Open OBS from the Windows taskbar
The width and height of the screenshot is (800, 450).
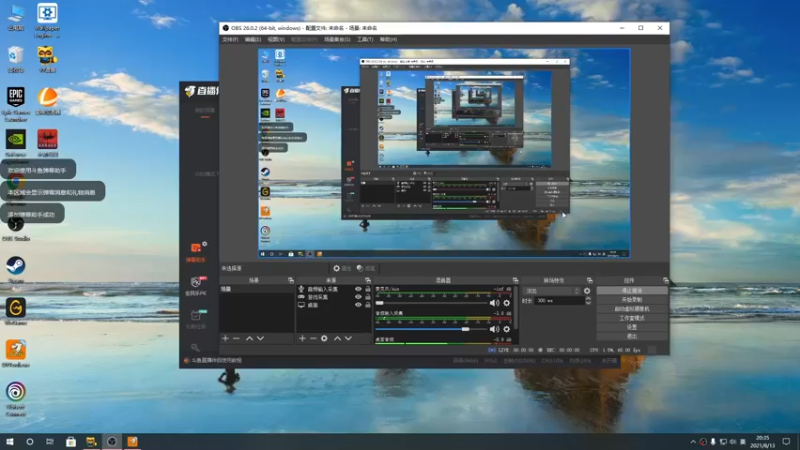(x=112, y=442)
